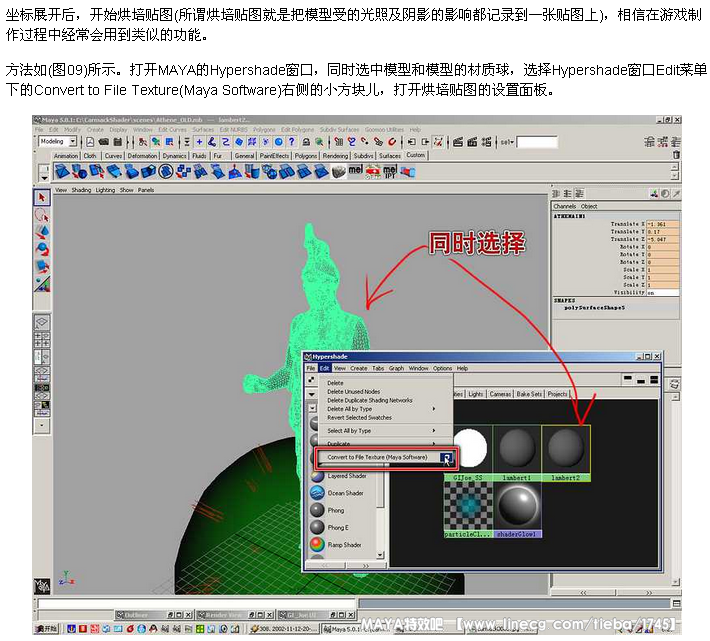Open the Hypershade Create menu
Viewport: 710px width, 641px height.
359,368
